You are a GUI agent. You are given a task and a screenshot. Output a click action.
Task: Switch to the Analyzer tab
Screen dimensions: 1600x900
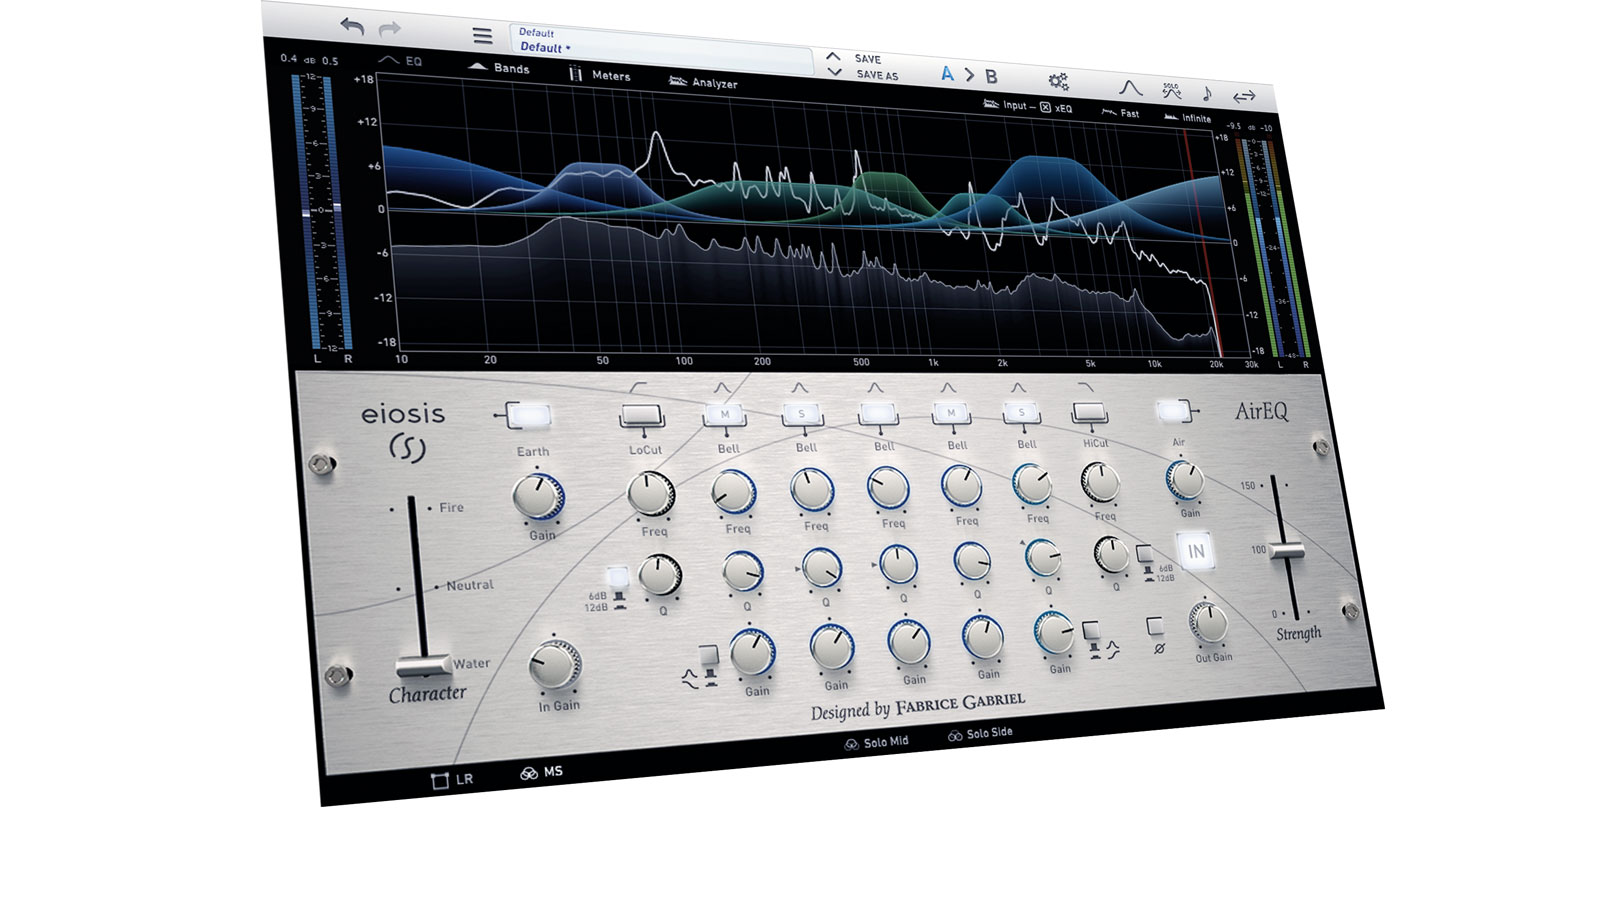(x=703, y=82)
